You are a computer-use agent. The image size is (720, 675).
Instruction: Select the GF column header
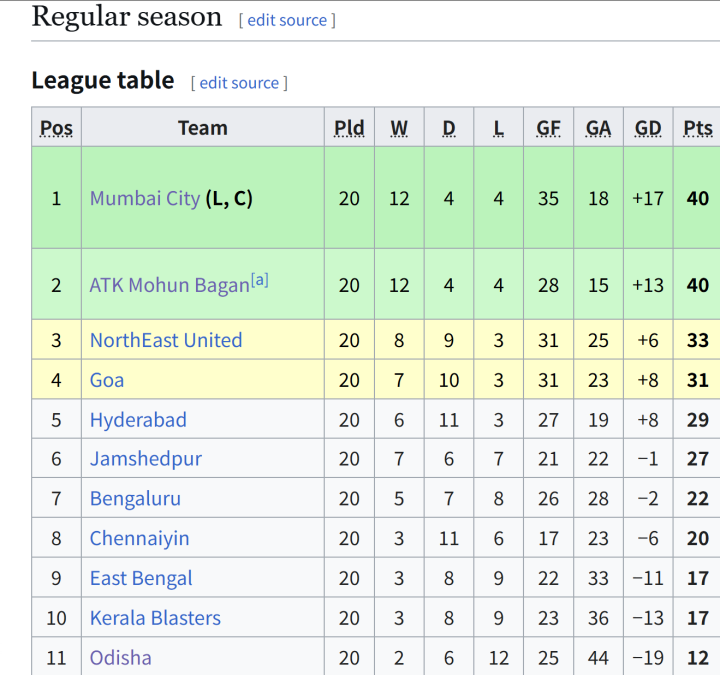(549, 128)
